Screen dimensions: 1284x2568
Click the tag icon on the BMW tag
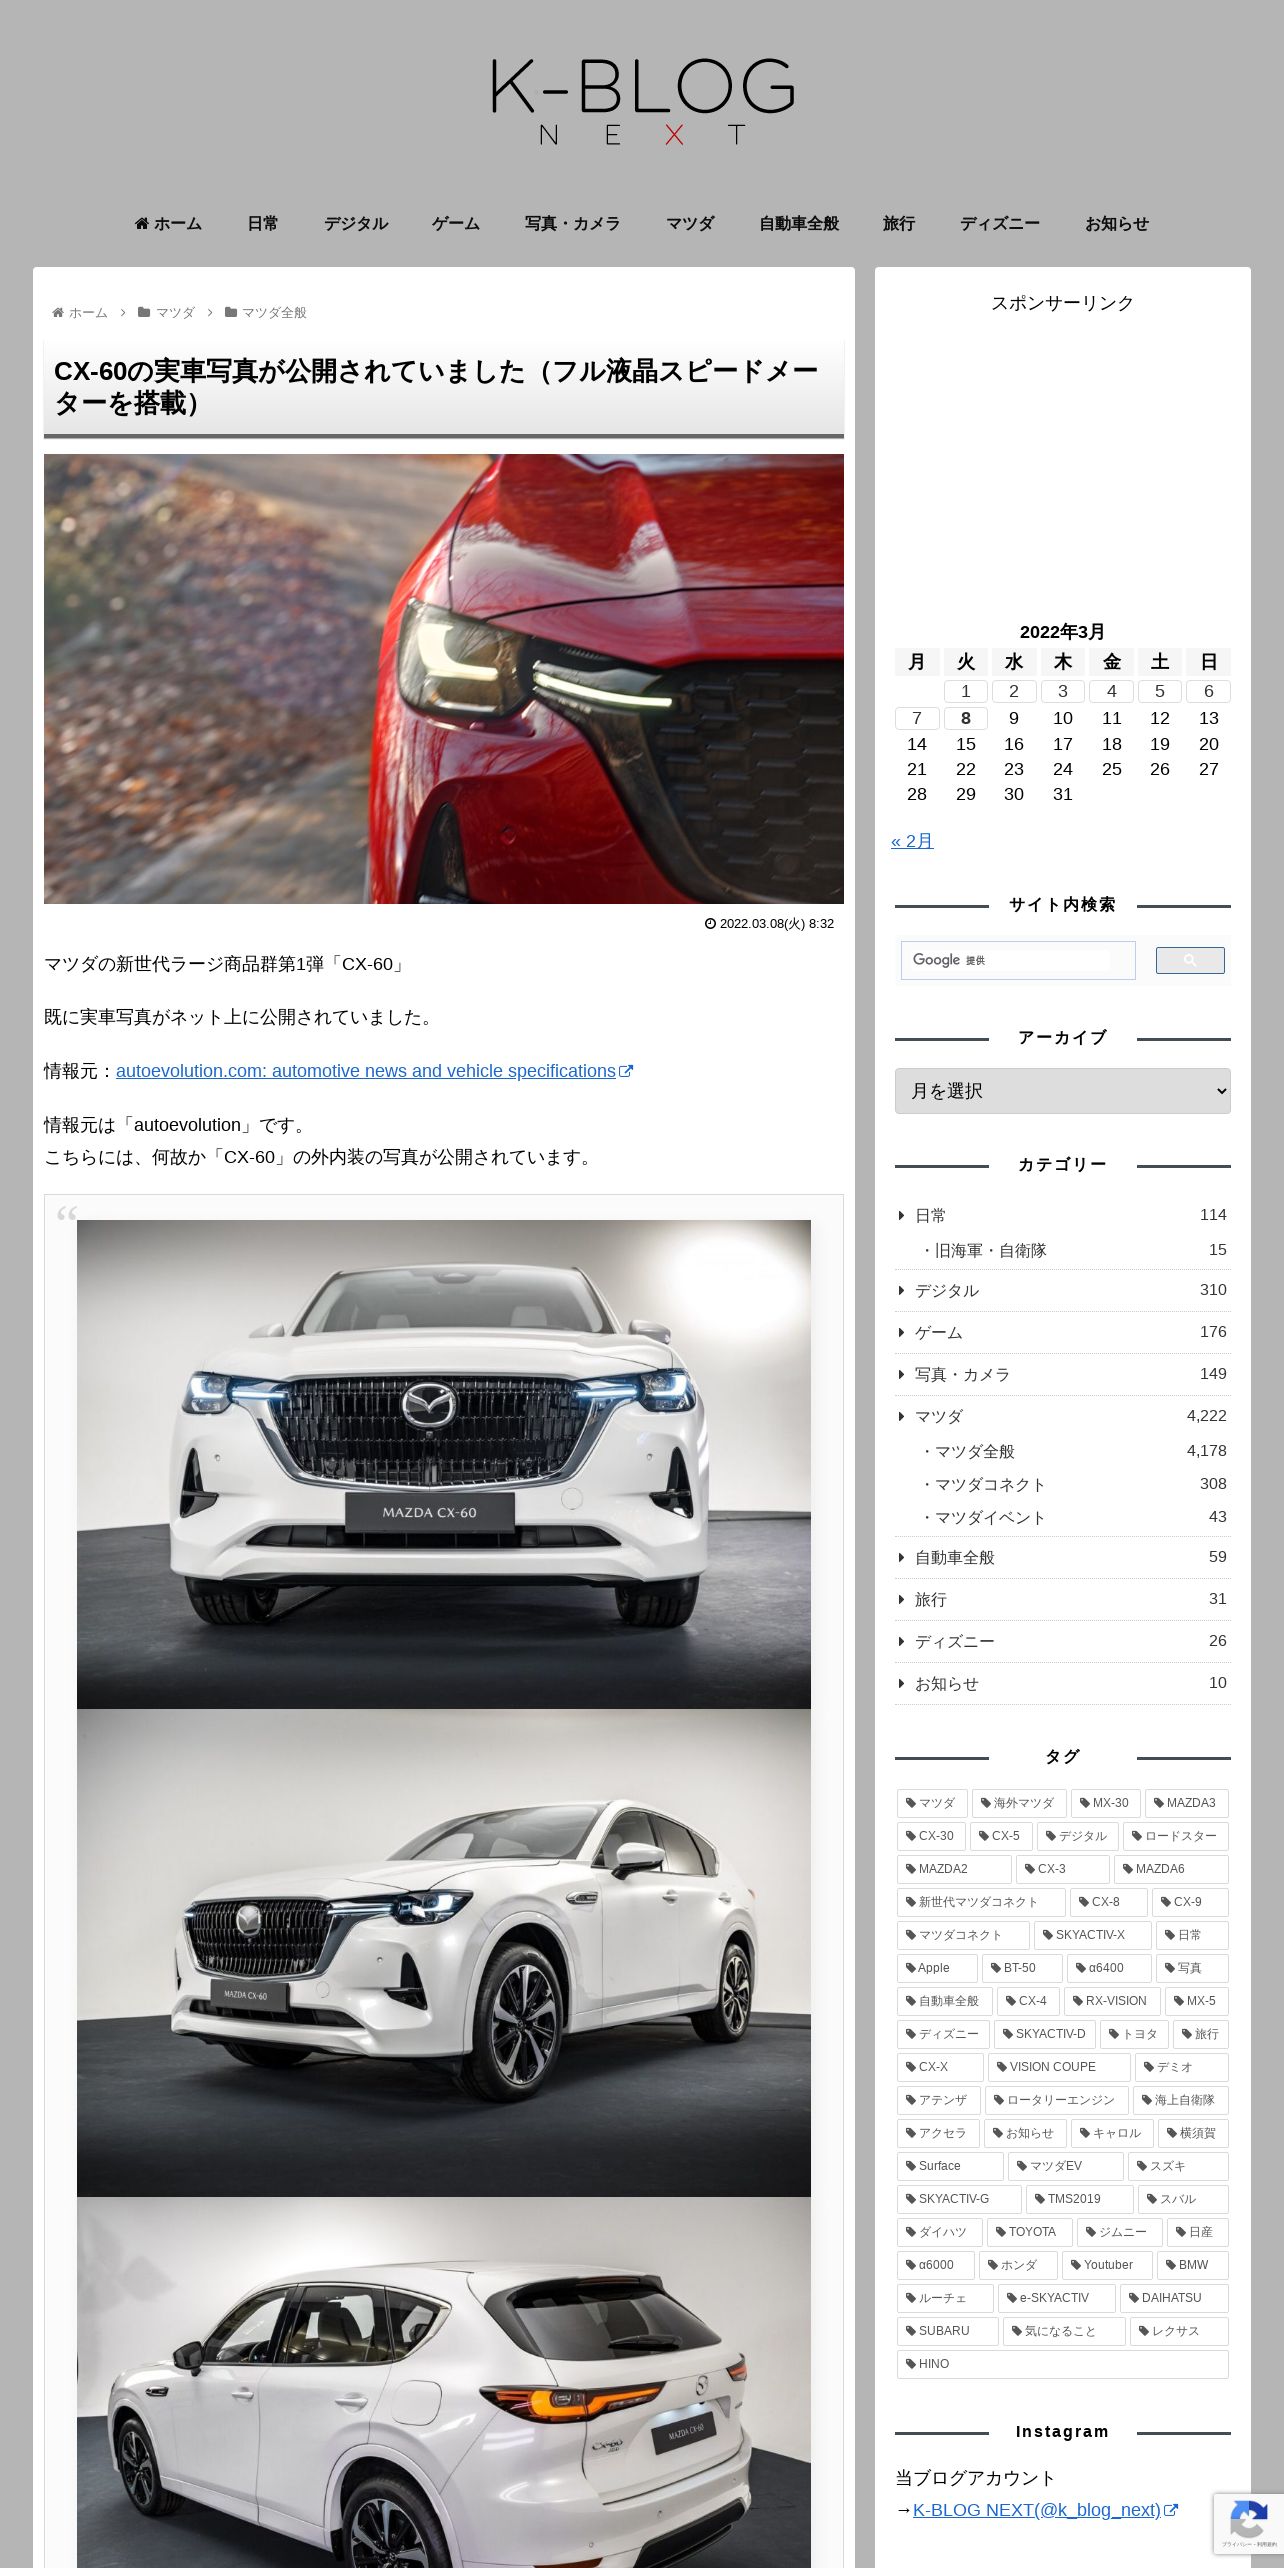pyautogui.click(x=1171, y=2265)
